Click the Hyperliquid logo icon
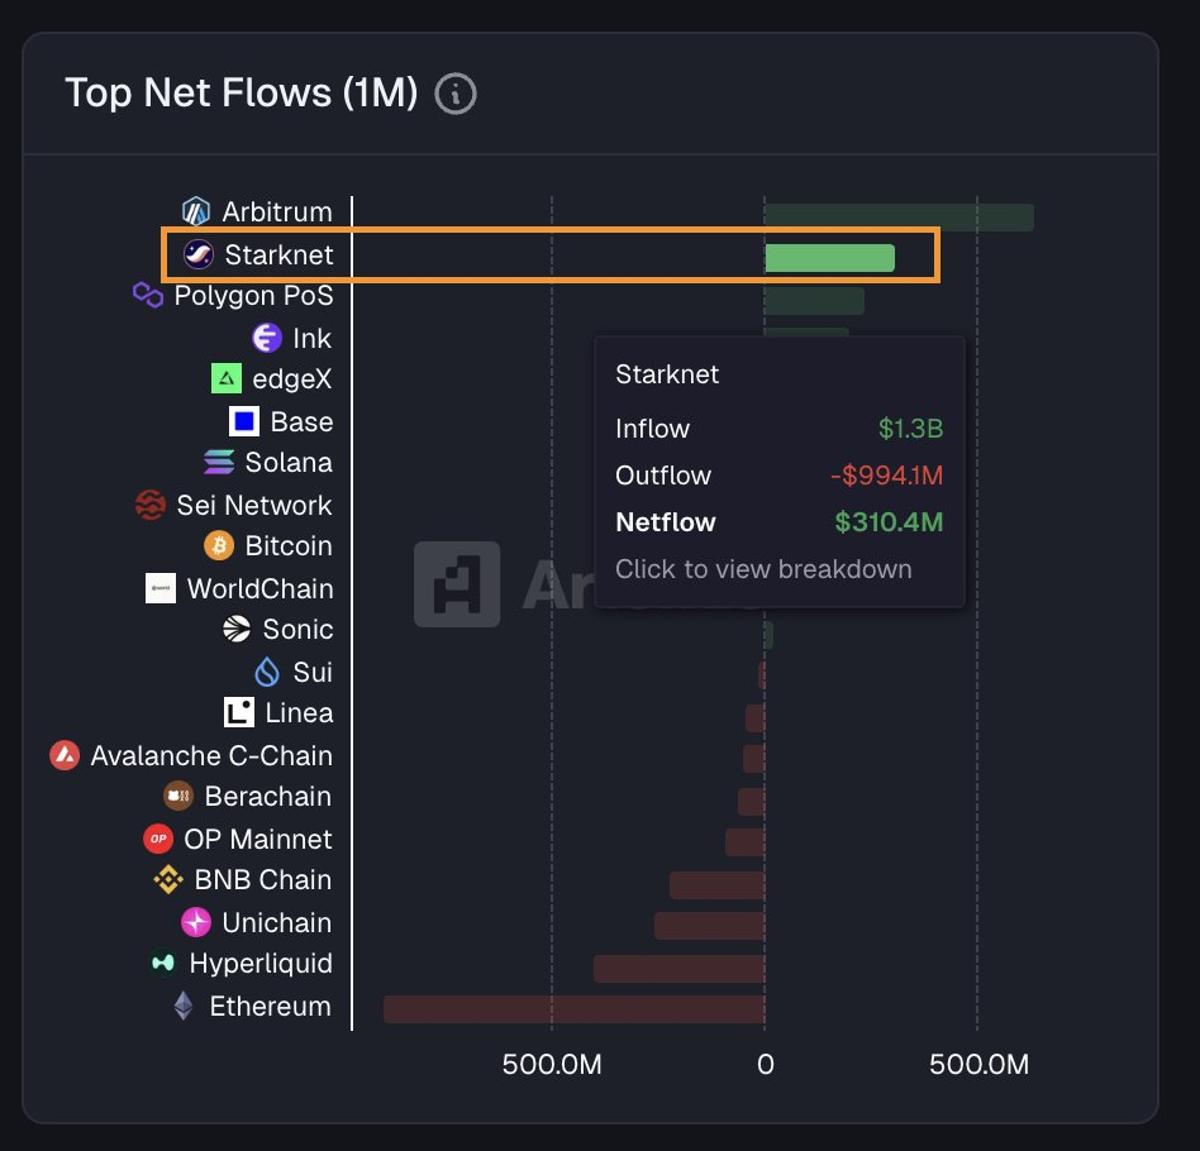1200x1151 pixels. pyautogui.click(x=162, y=964)
